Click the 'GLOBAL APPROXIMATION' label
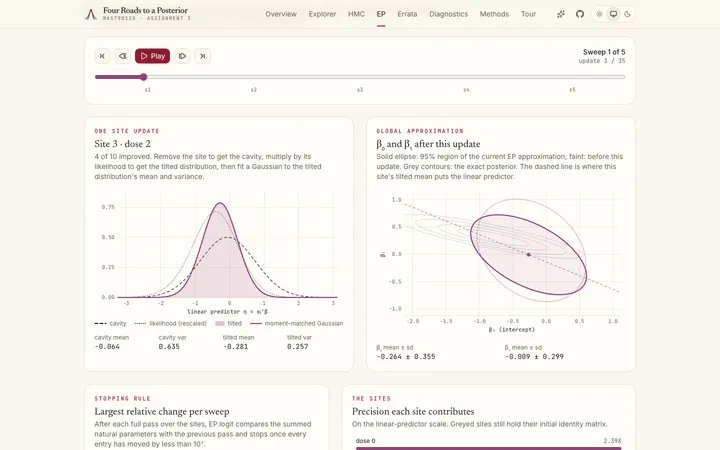The height and width of the screenshot is (450, 720). pos(420,131)
